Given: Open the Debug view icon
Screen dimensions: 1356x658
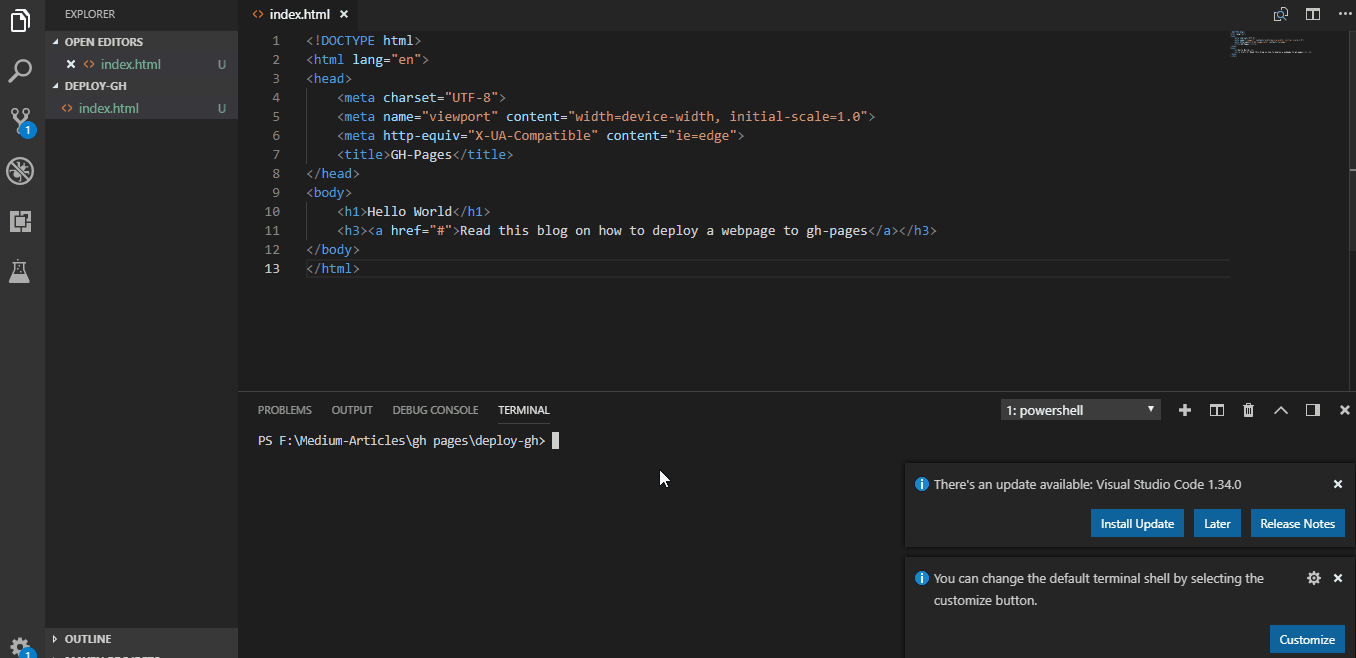Looking at the screenshot, I should pyautogui.click(x=21, y=171).
